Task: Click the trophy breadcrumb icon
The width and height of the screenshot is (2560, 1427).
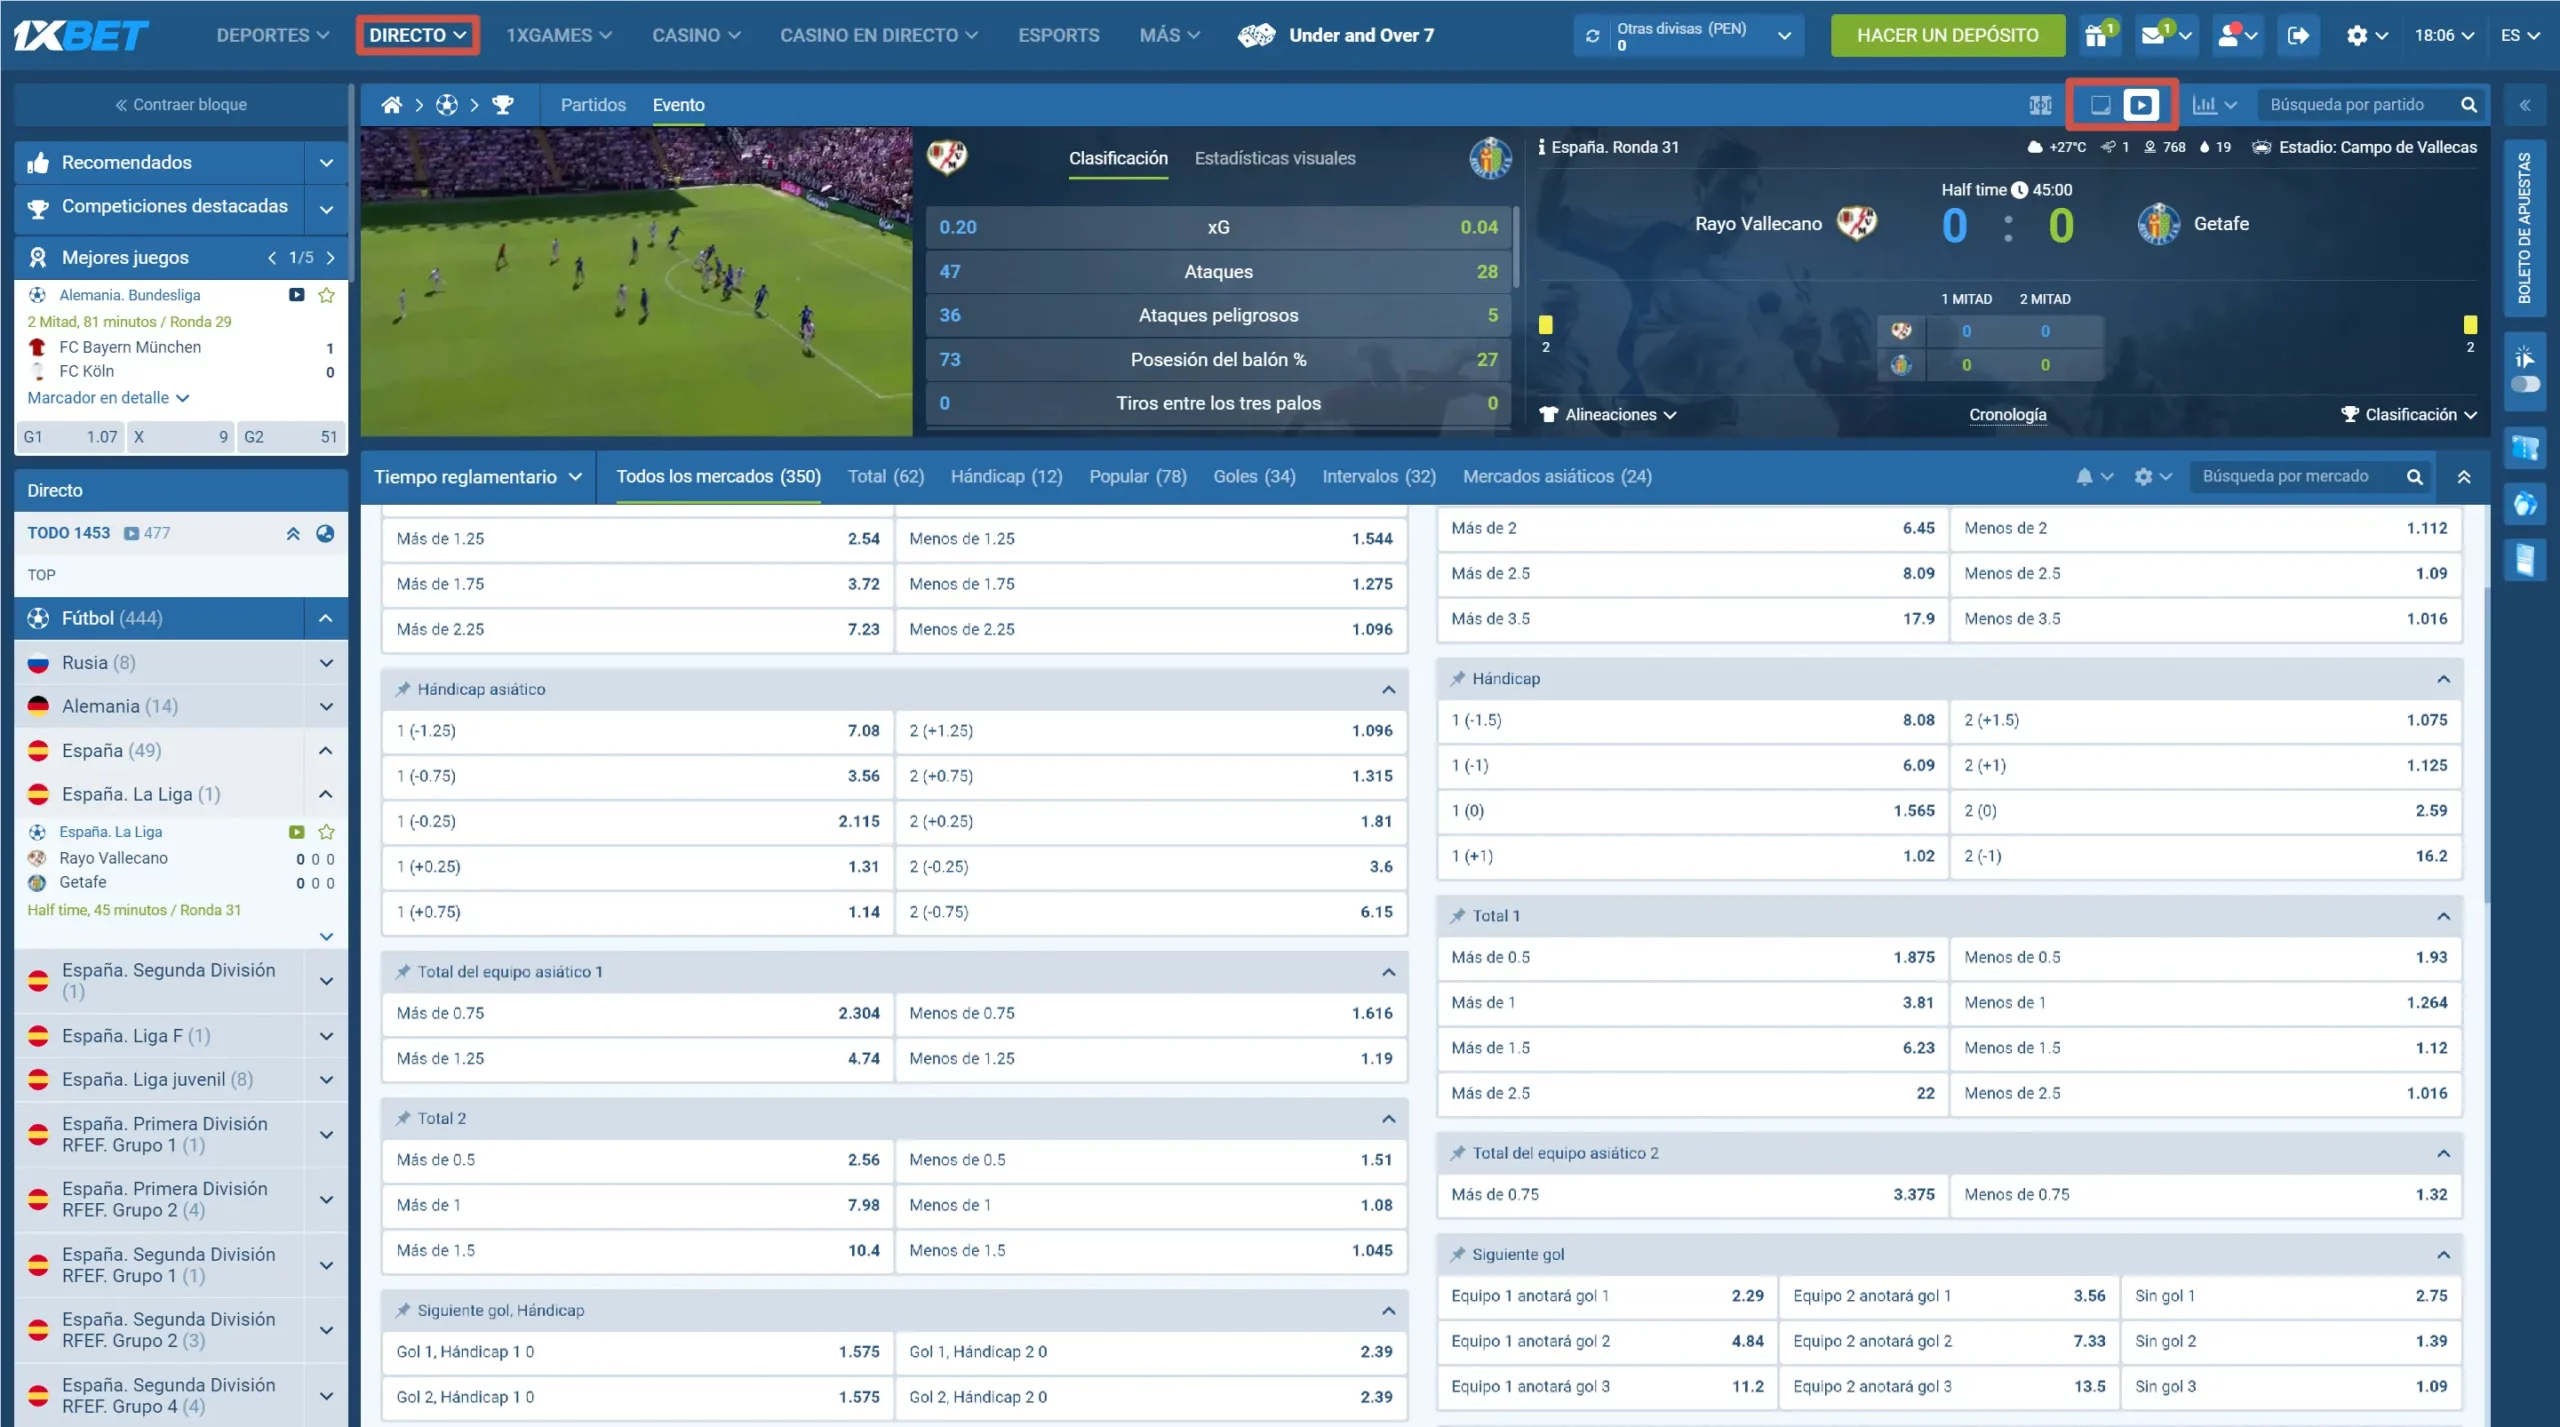Action: (x=503, y=105)
